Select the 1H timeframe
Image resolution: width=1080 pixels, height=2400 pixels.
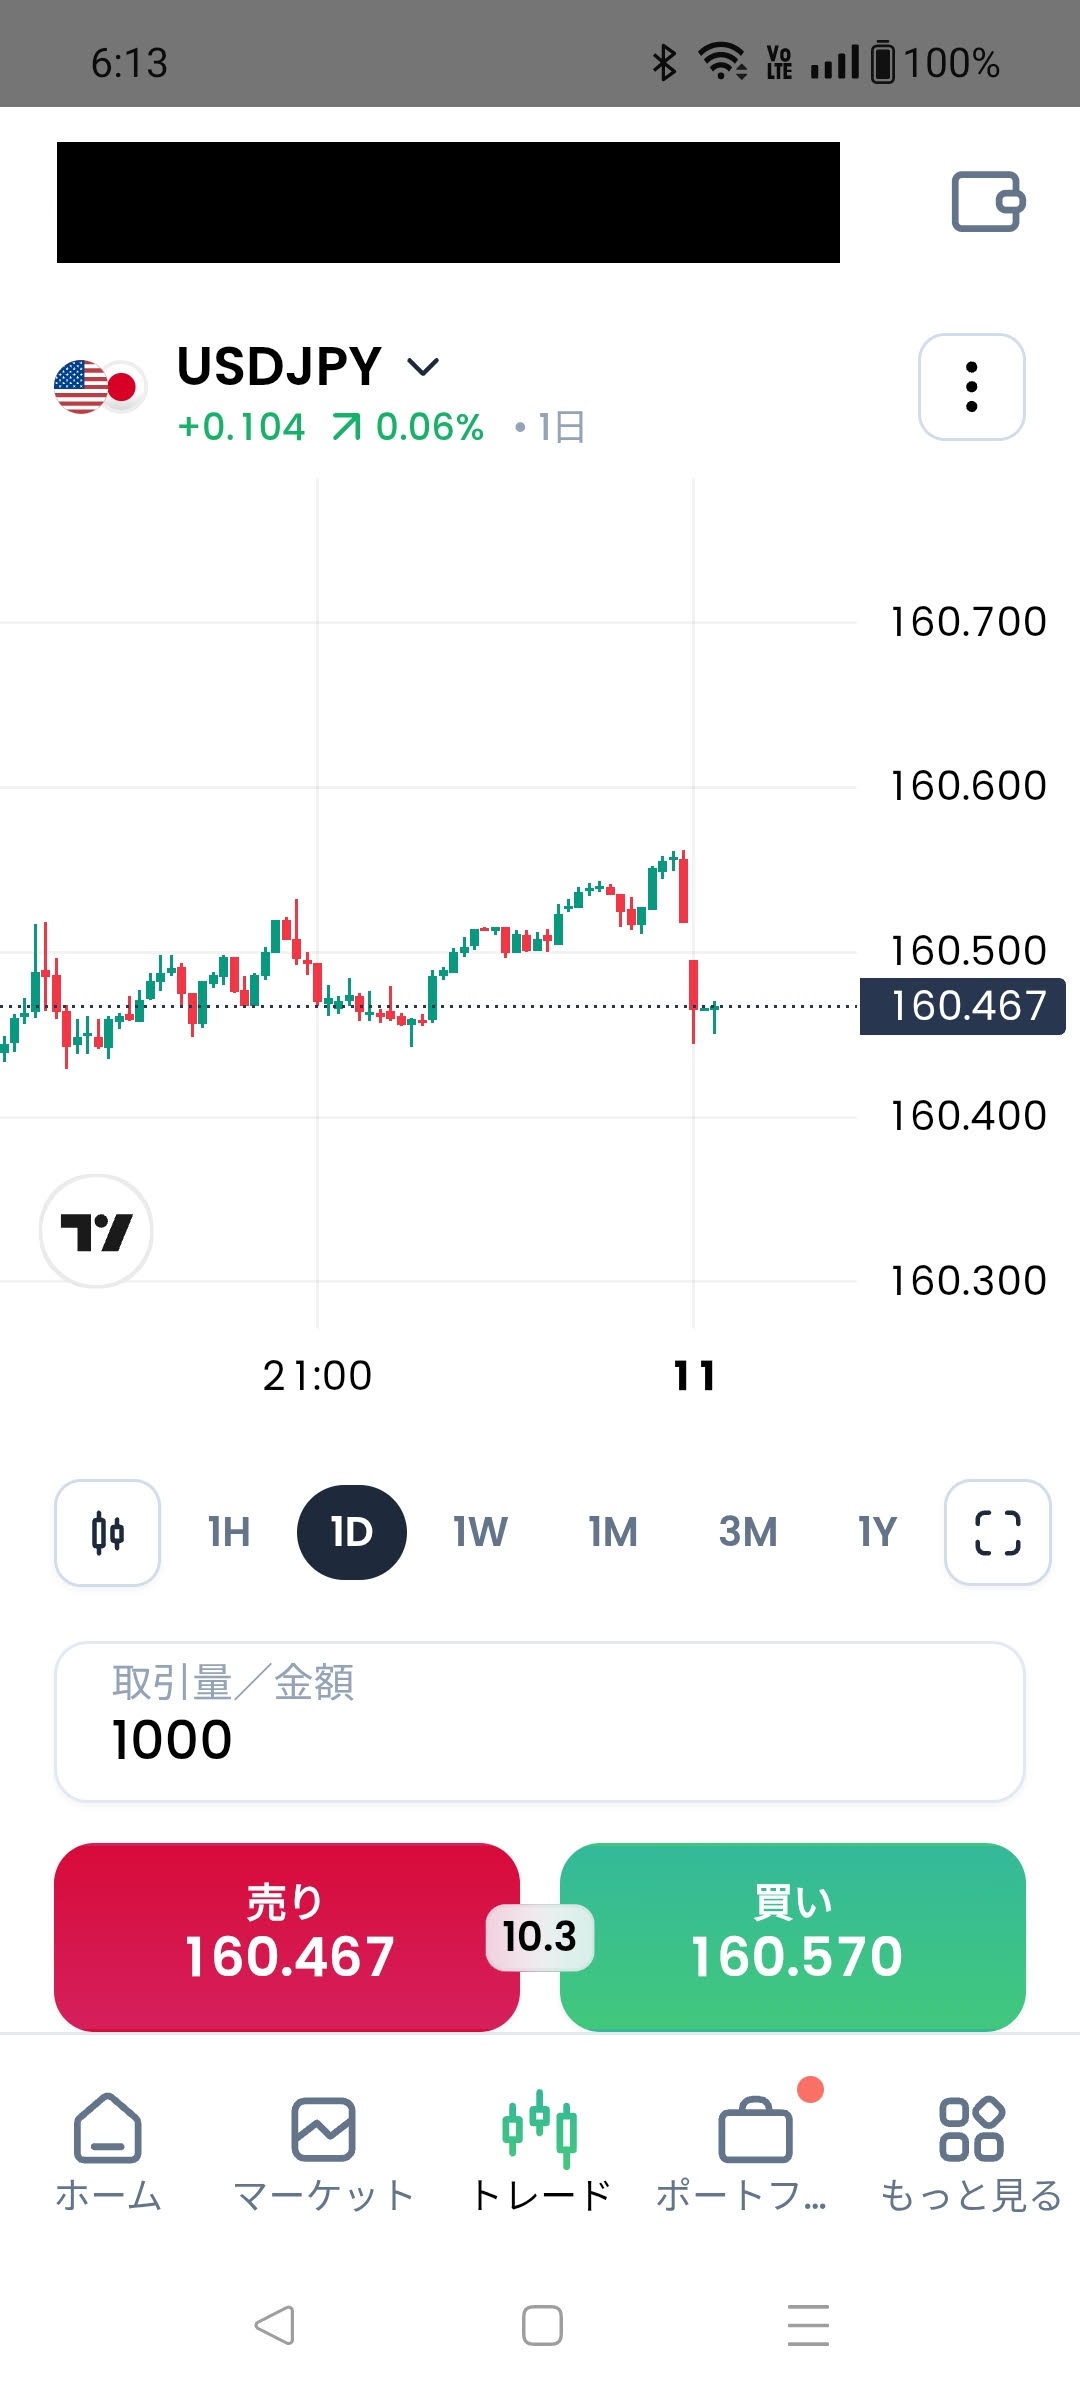tap(229, 1532)
